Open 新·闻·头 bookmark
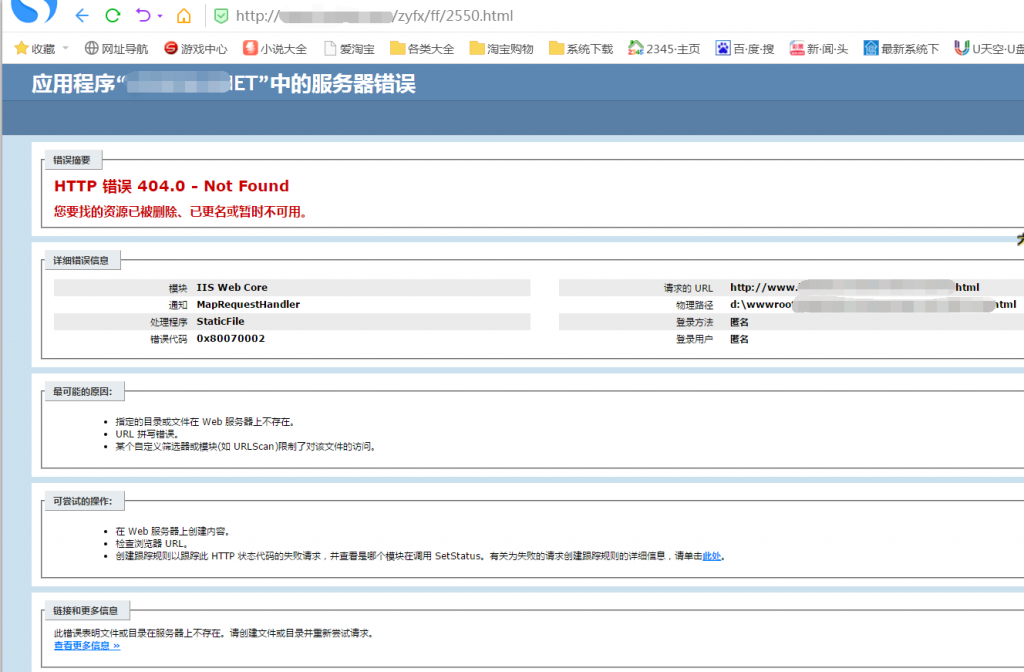The width and height of the screenshot is (1024, 672). tap(817, 47)
